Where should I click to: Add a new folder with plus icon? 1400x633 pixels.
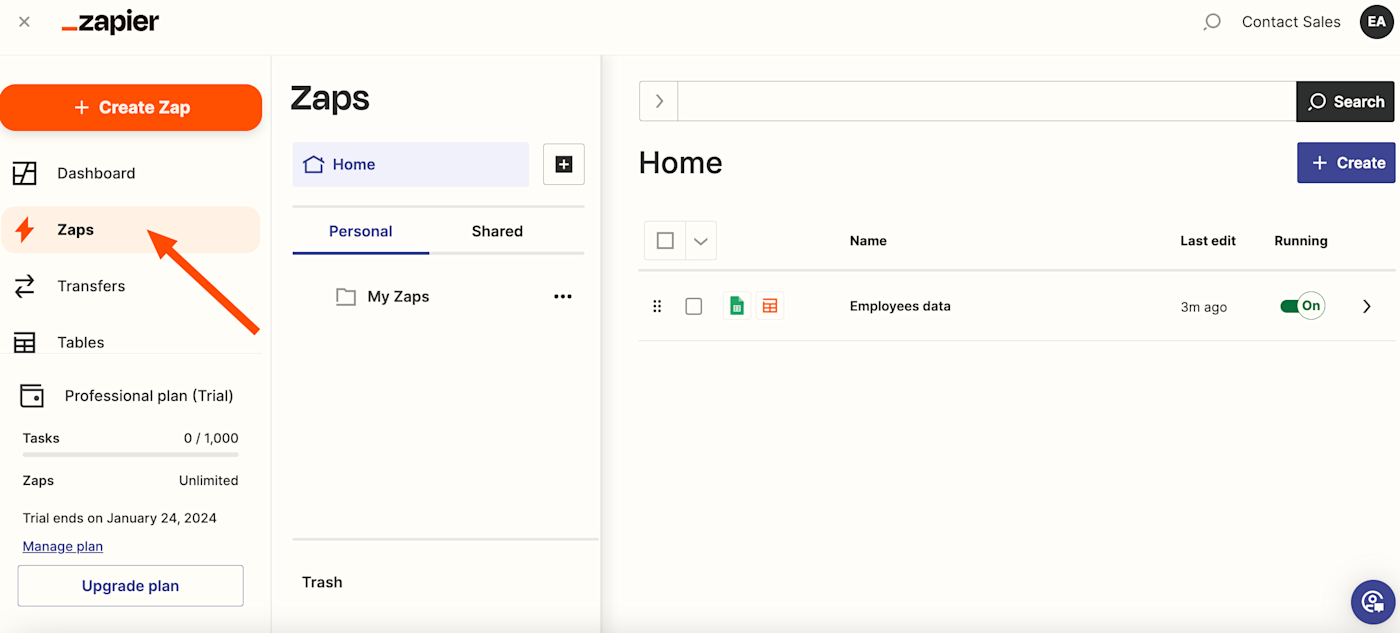click(564, 164)
